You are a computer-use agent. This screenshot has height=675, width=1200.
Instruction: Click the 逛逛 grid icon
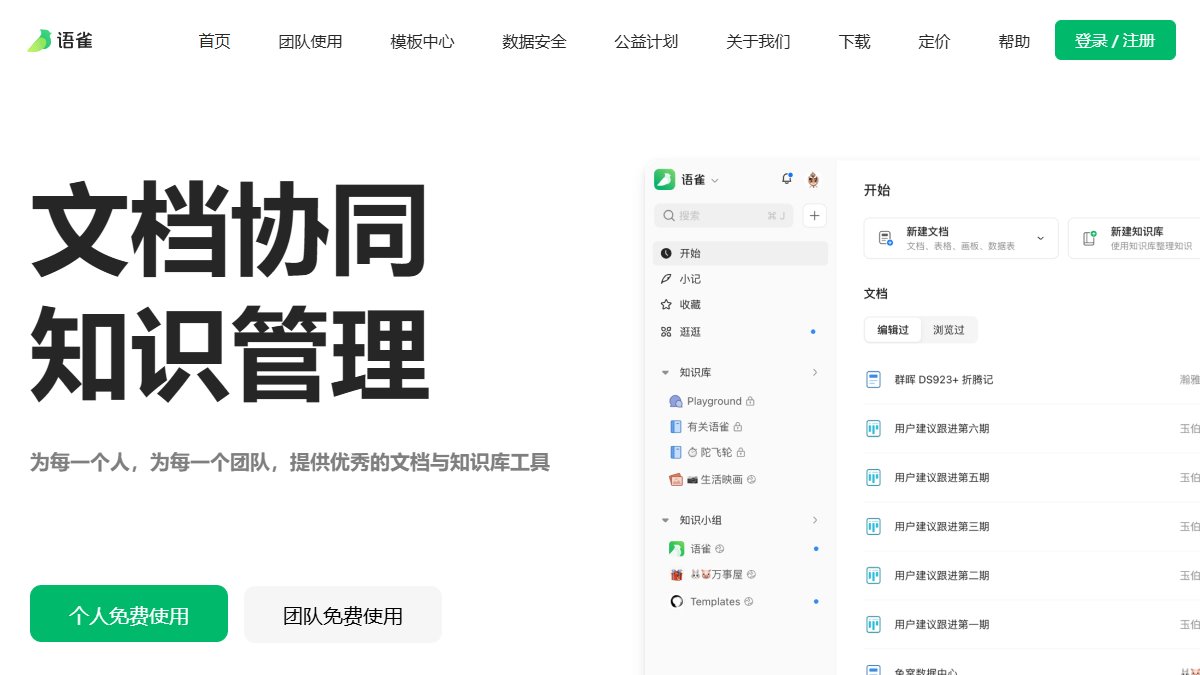coord(666,331)
